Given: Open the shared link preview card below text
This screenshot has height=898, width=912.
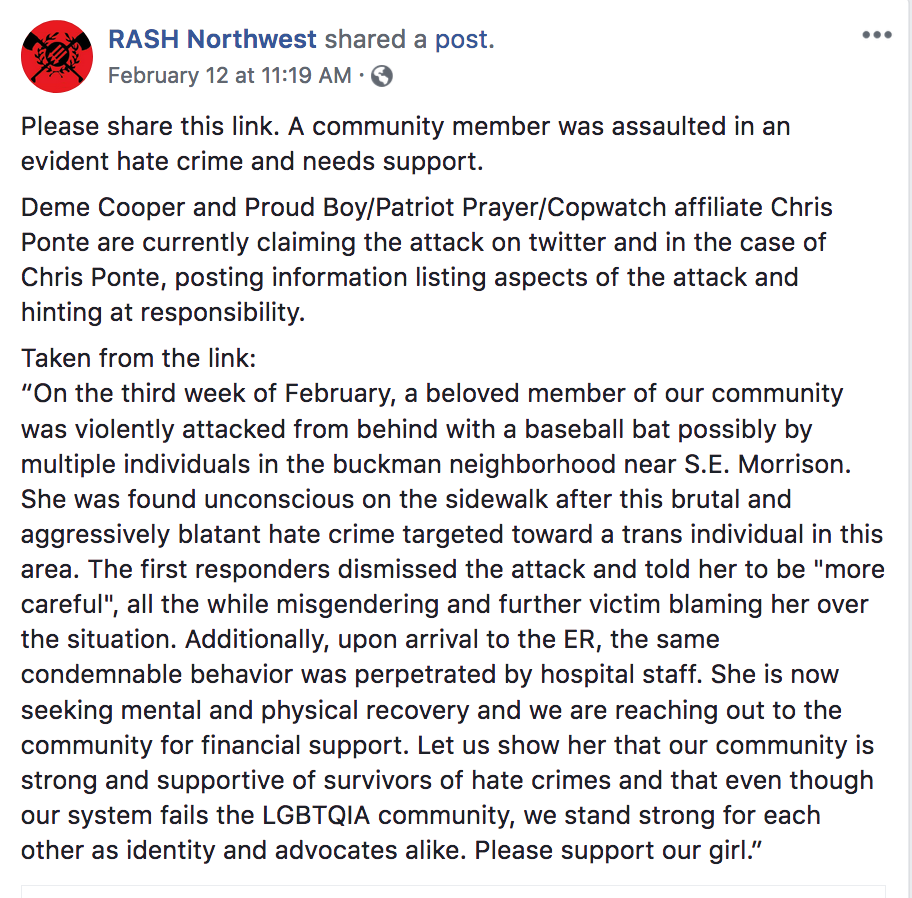Looking at the screenshot, I should point(455,890).
